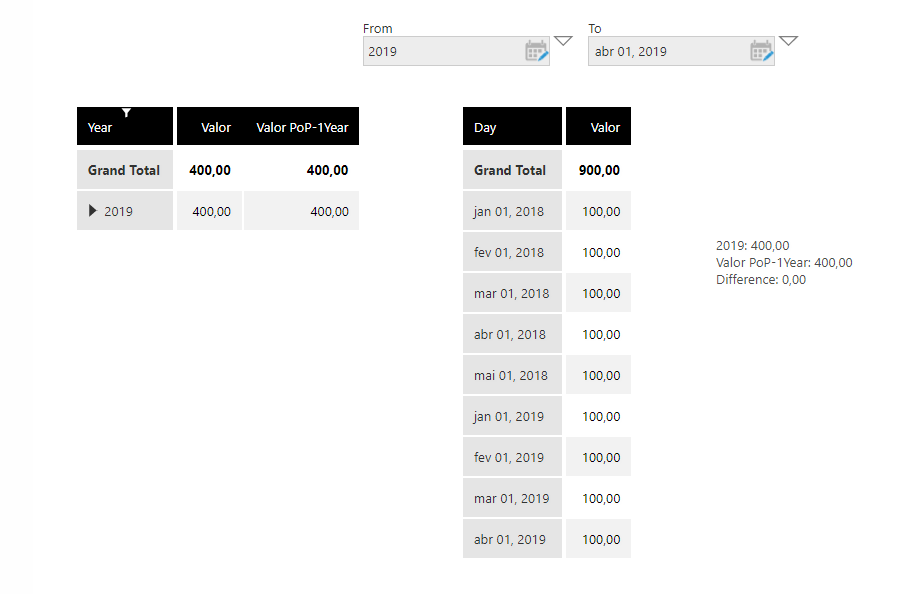The width and height of the screenshot is (909, 594).
Task: Open dropdown arrow beside From field
Action: click(x=563, y=41)
